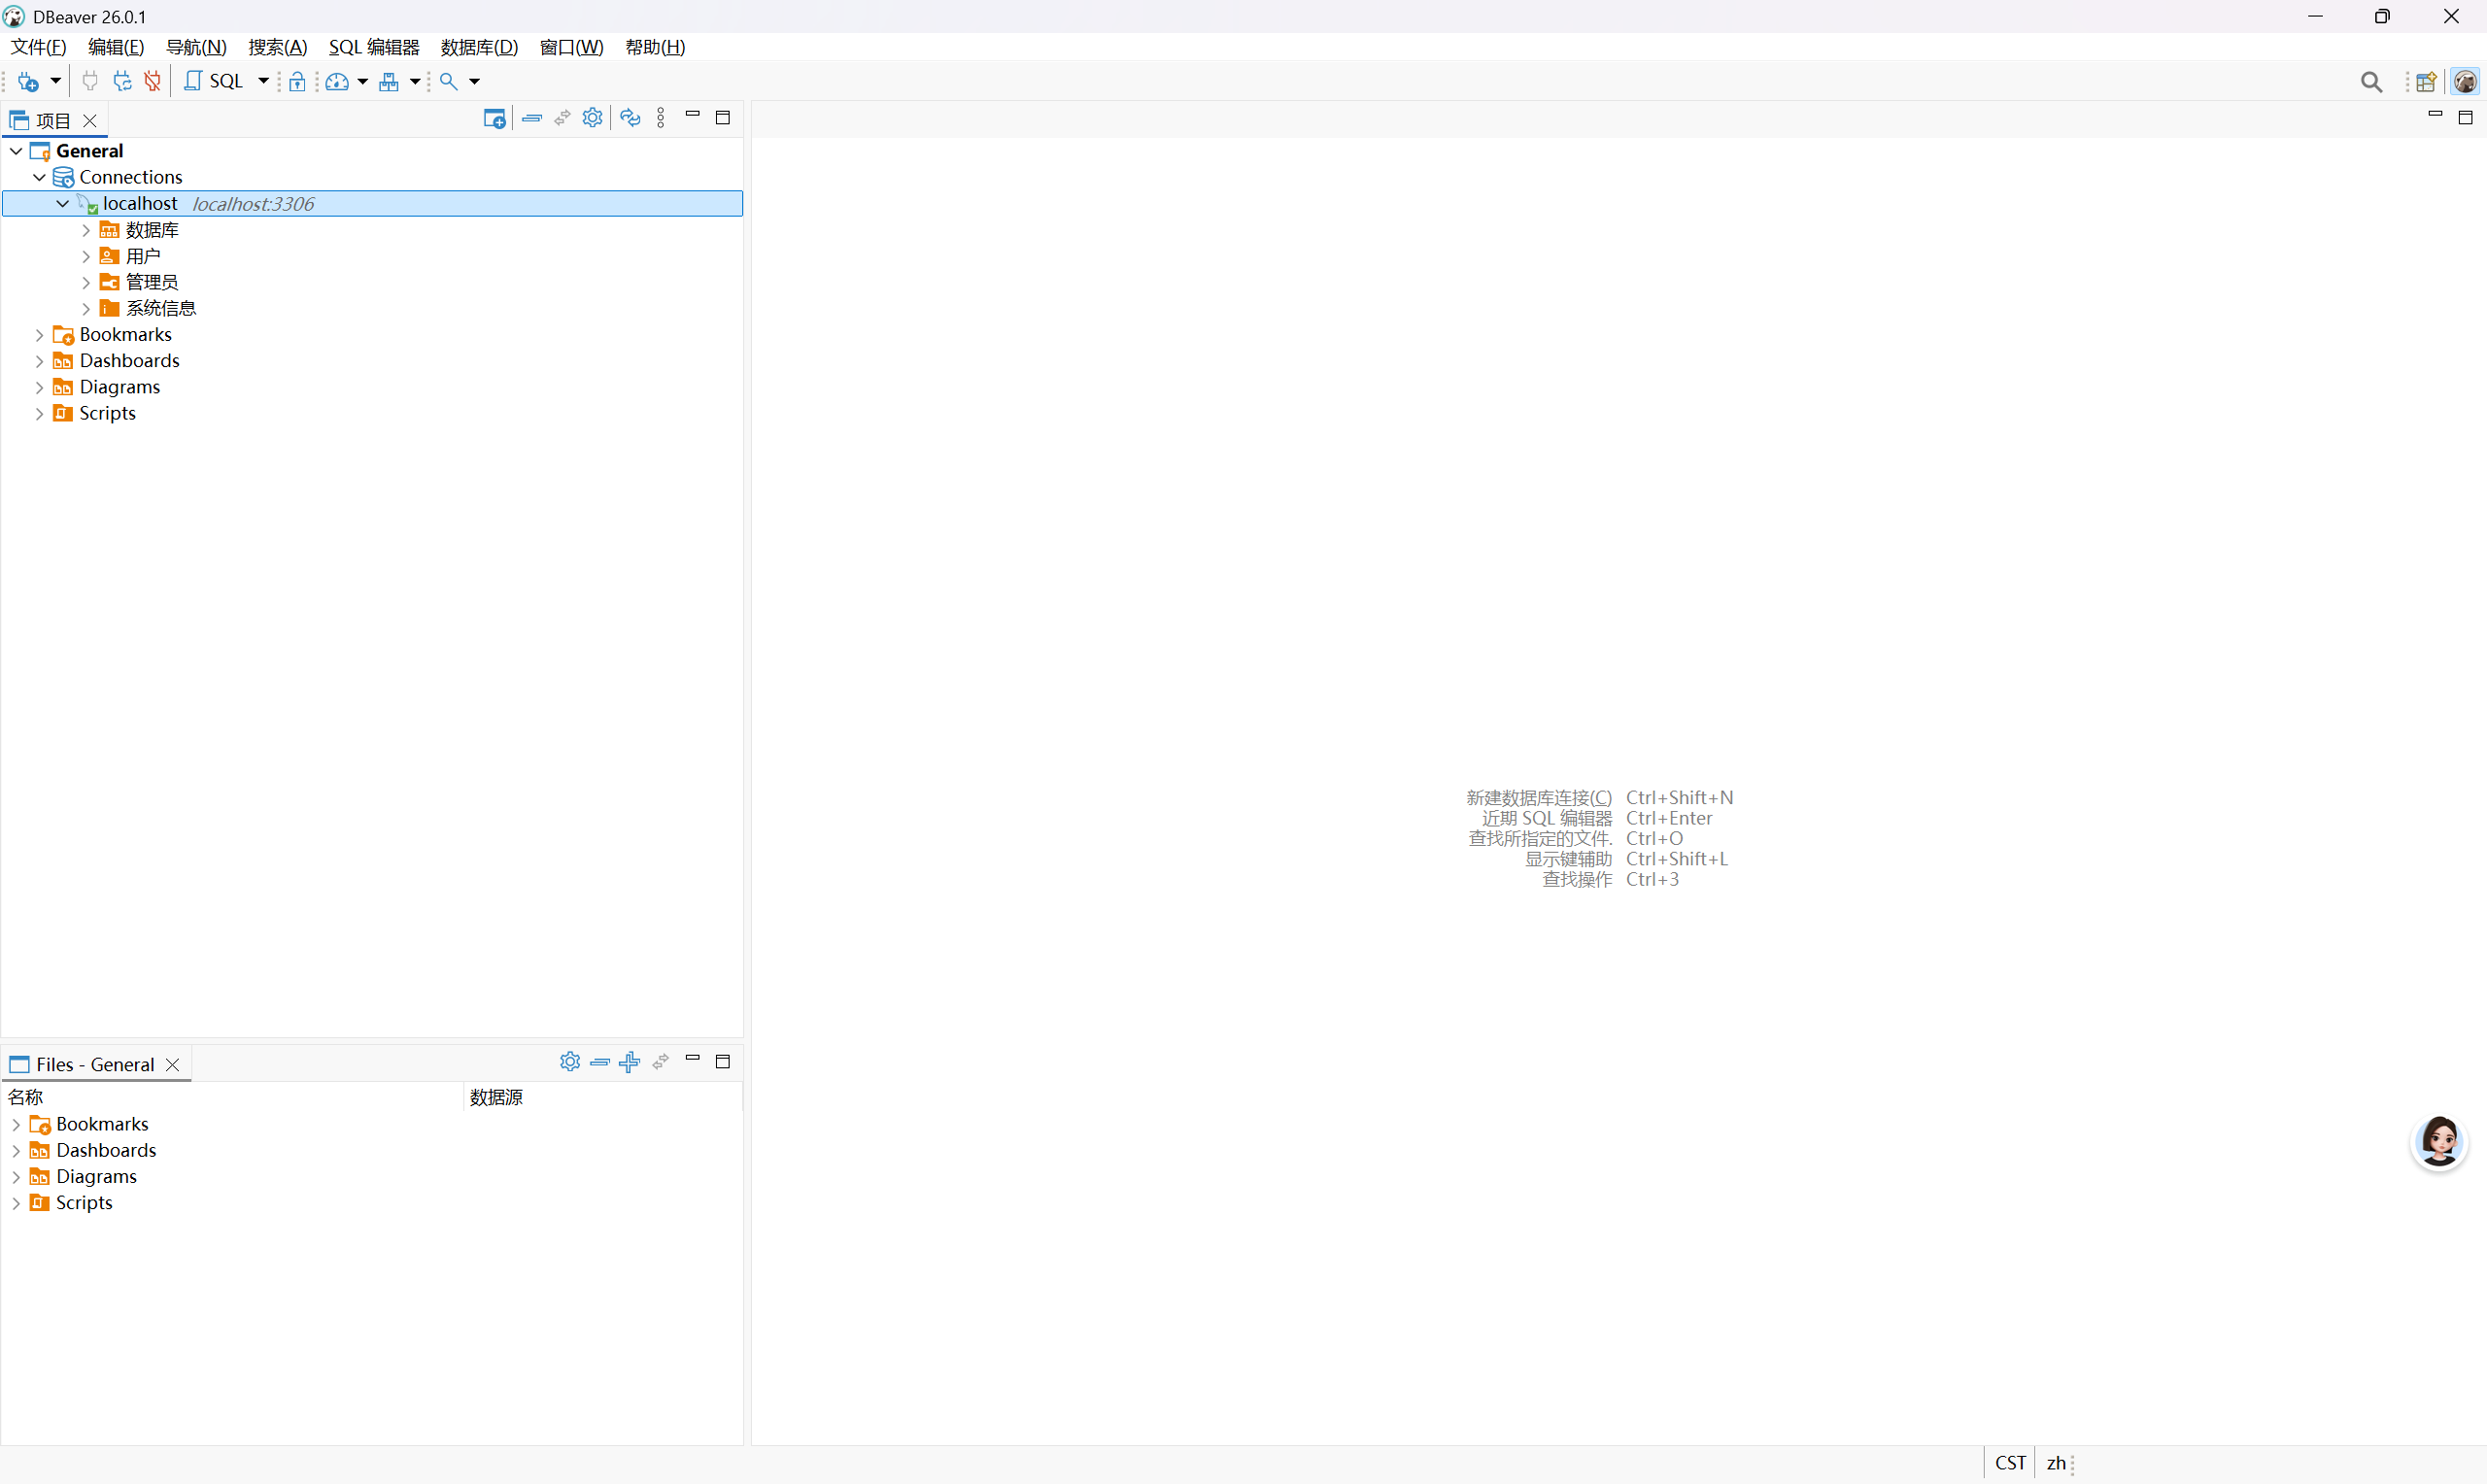Click the 新建数据库连接(C) link
This screenshot has width=2487, height=1484.
[x=1538, y=797]
